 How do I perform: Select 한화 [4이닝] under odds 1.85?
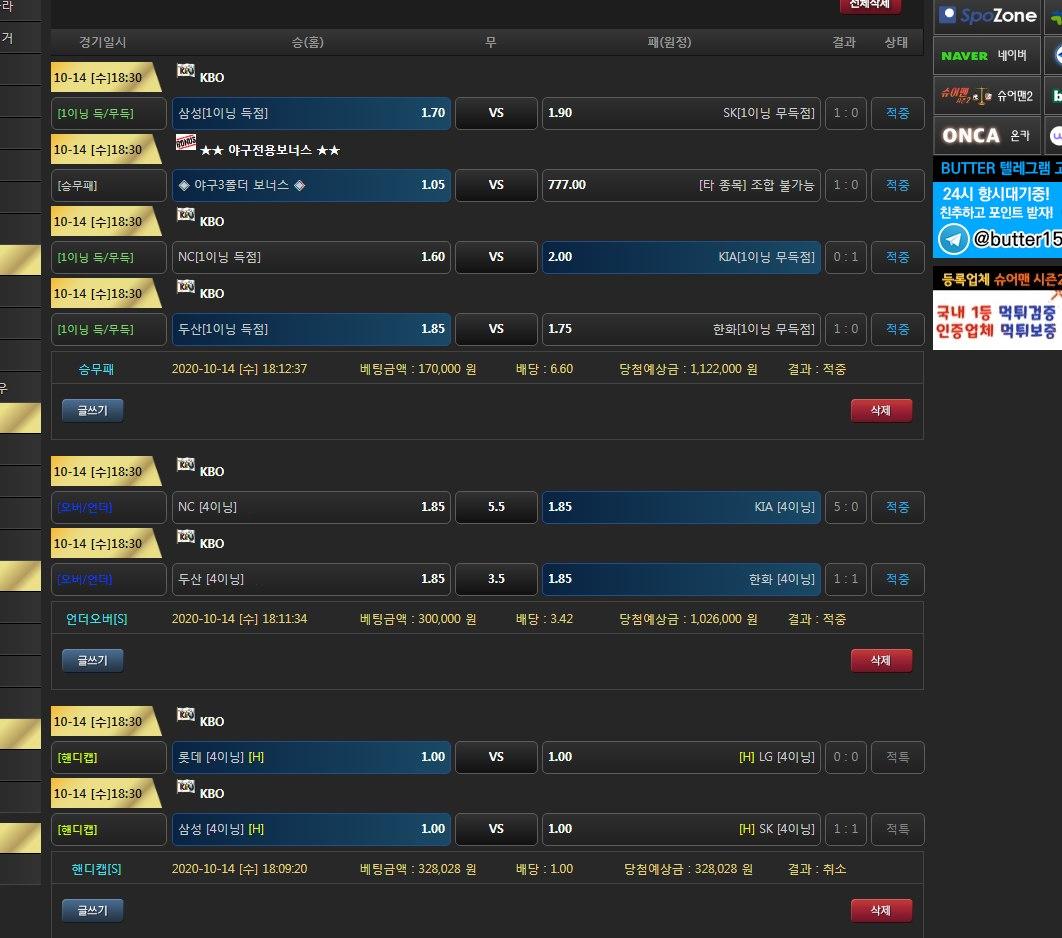(680, 579)
